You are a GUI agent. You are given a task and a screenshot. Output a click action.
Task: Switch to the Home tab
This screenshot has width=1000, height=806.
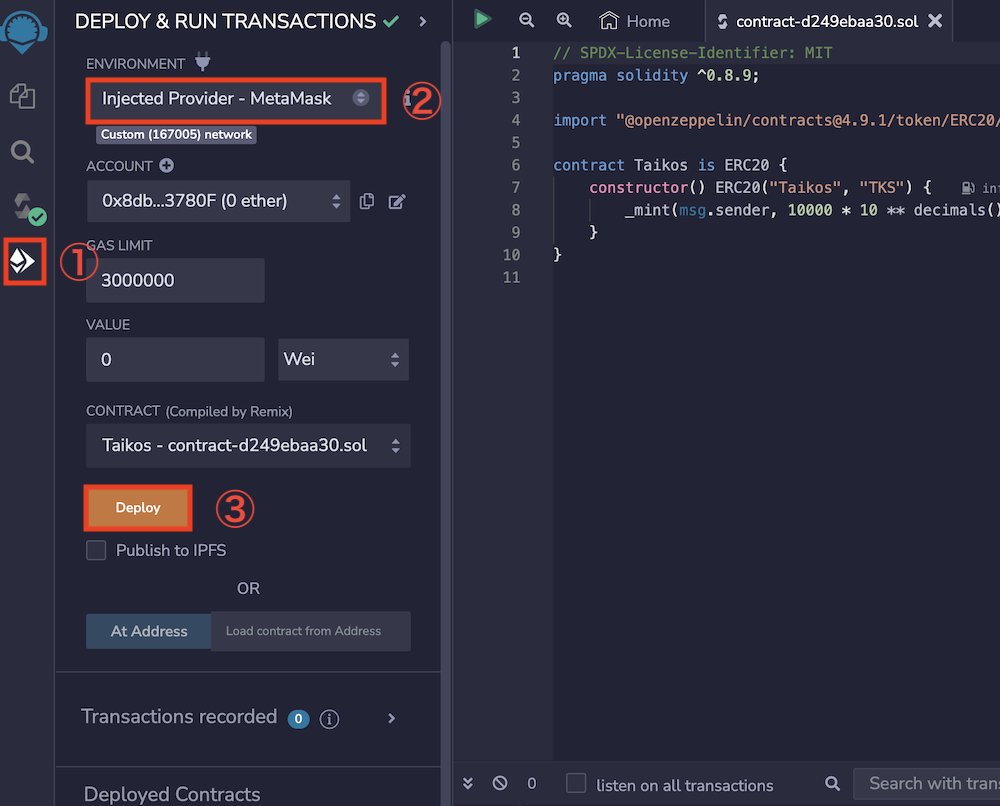coord(635,21)
